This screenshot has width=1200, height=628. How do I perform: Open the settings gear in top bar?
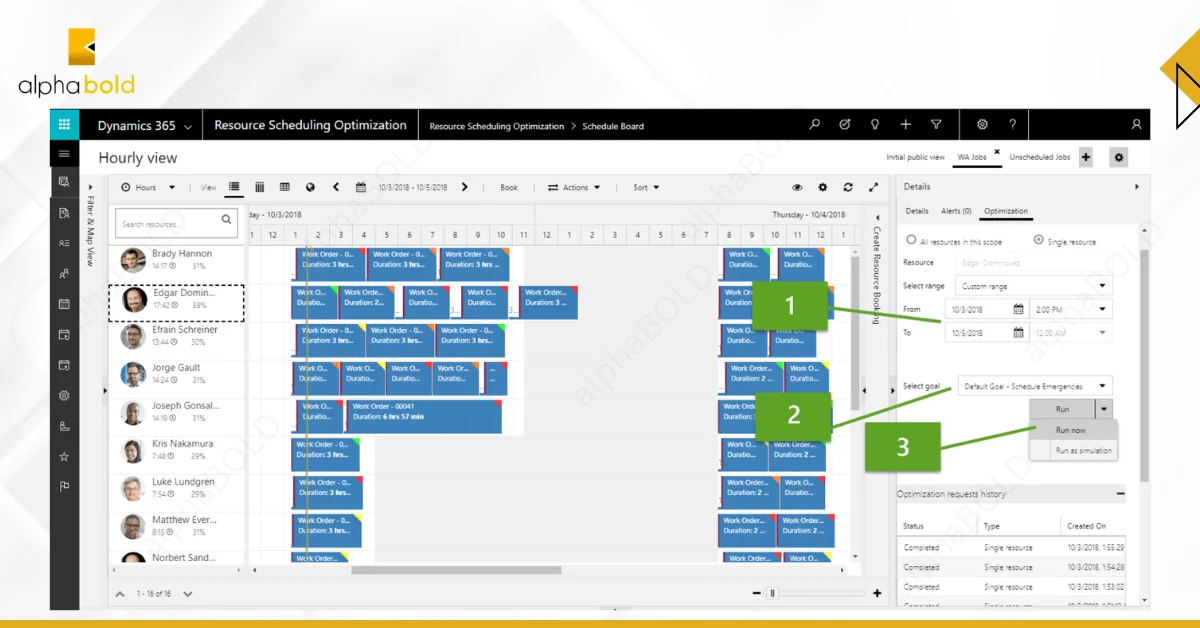(x=982, y=125)
